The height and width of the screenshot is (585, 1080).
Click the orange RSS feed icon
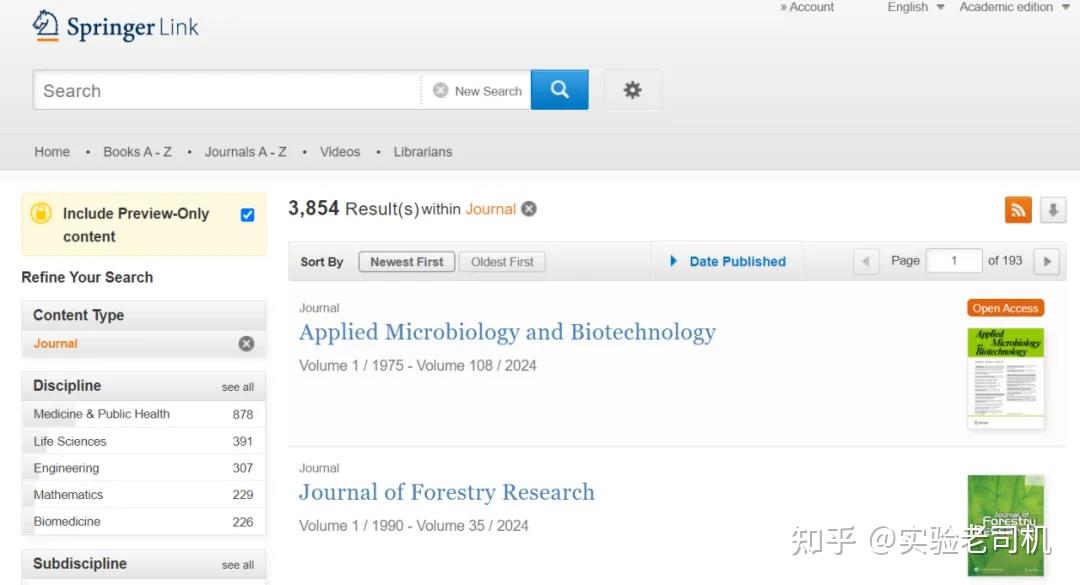coord(1018,210)
